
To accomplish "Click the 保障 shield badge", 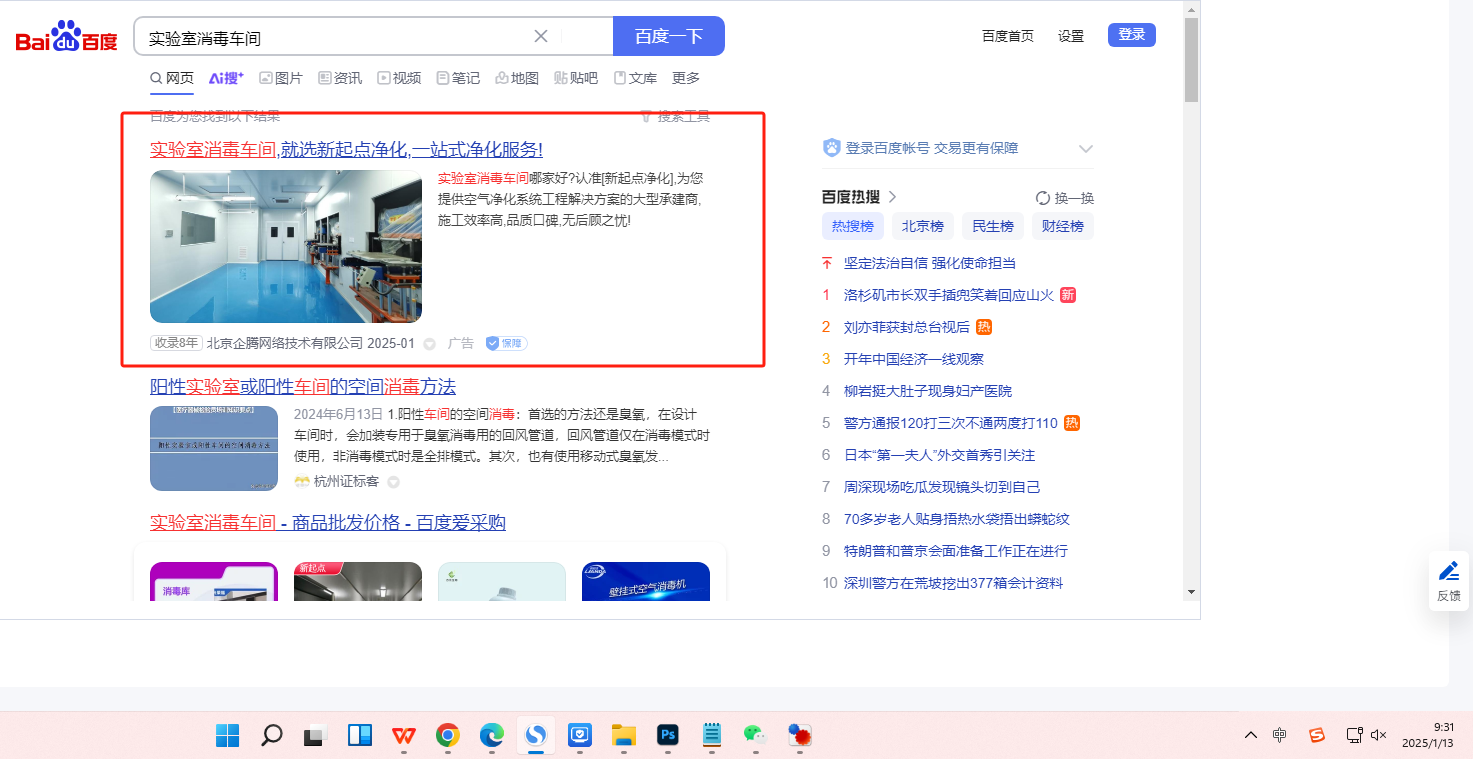I will tap(506, 343).
